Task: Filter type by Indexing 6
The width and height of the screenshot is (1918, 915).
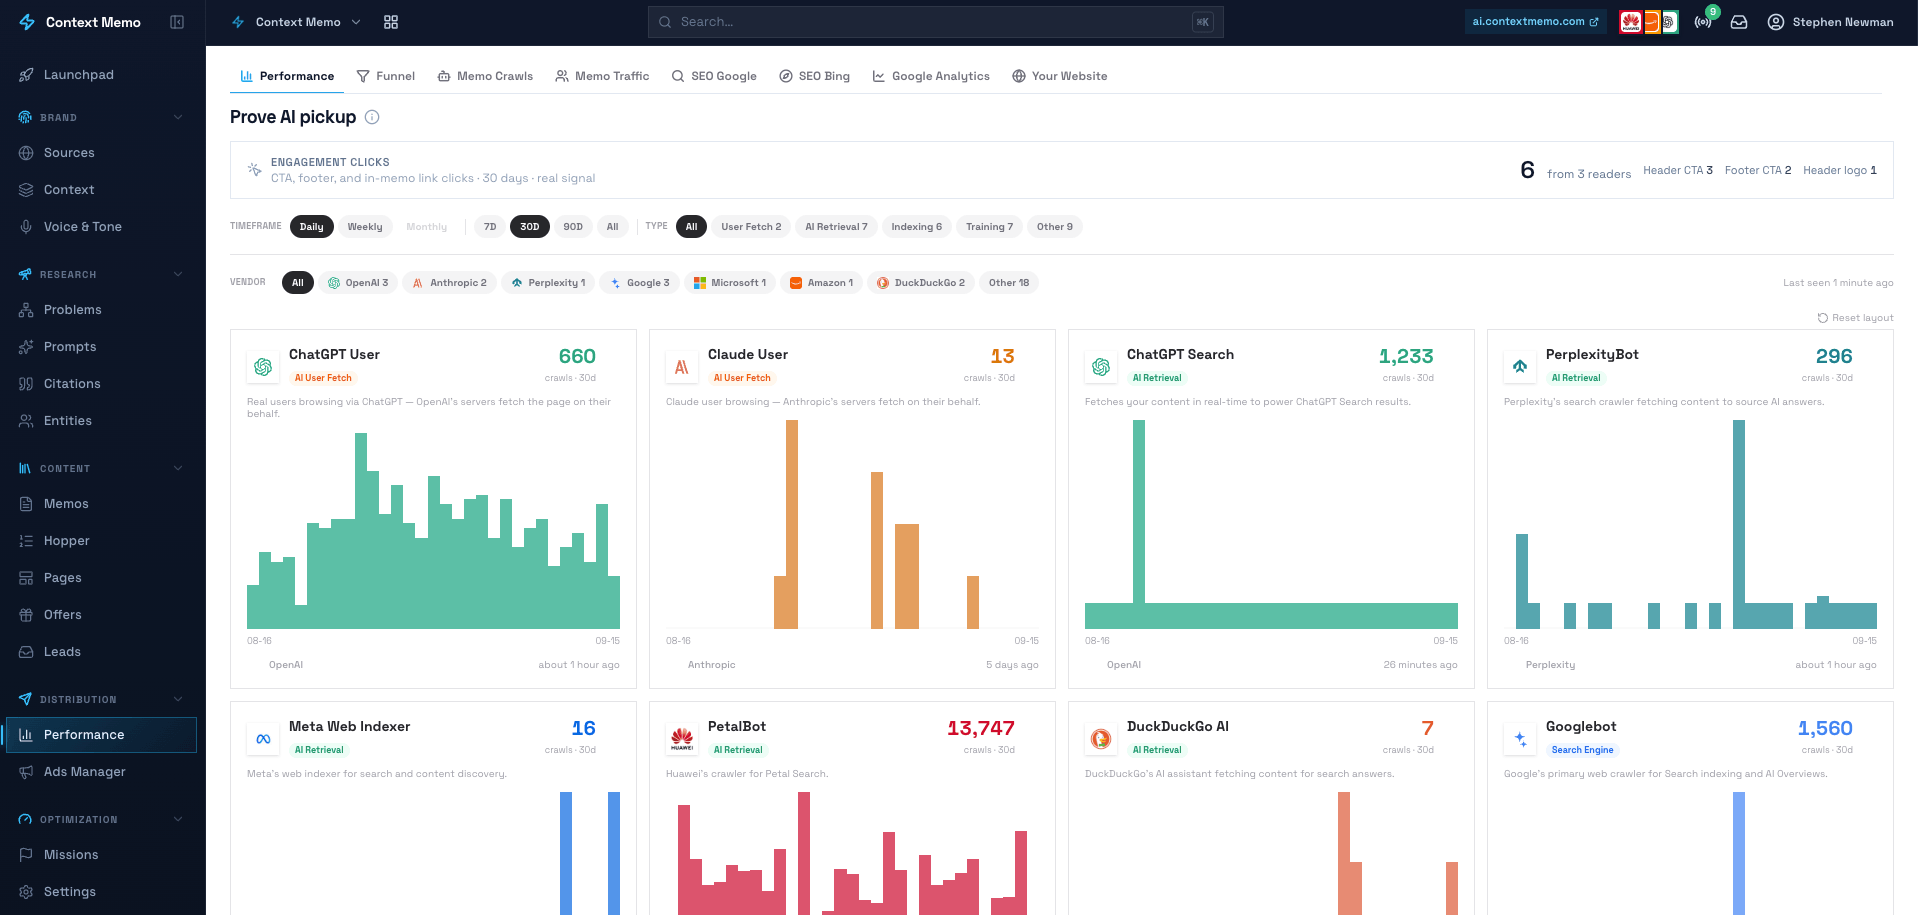Action: [x=917, y=227]
